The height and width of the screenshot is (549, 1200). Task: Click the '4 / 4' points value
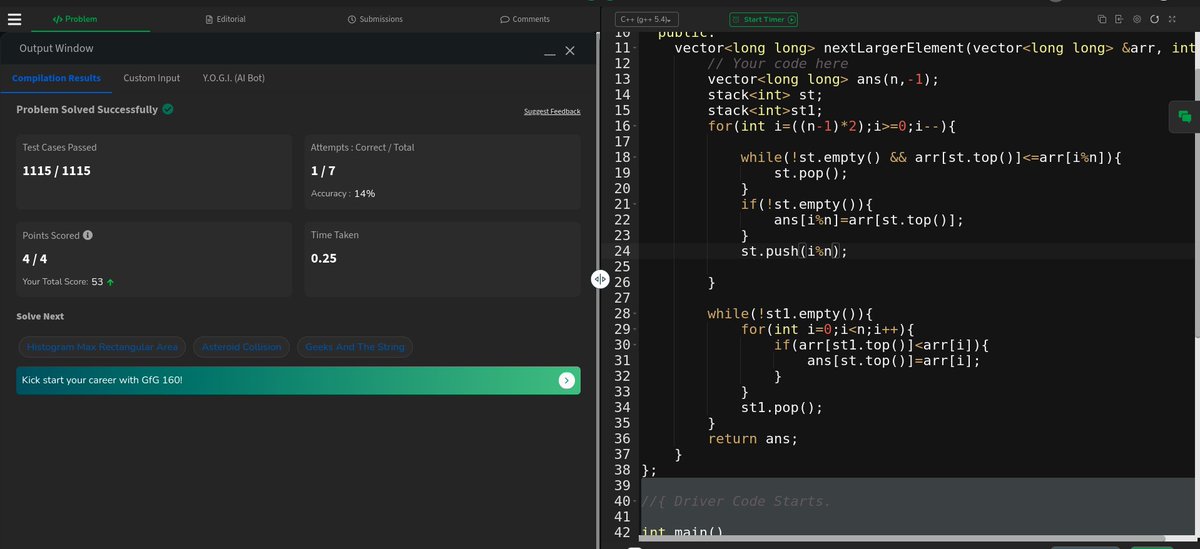coord(36,259)
